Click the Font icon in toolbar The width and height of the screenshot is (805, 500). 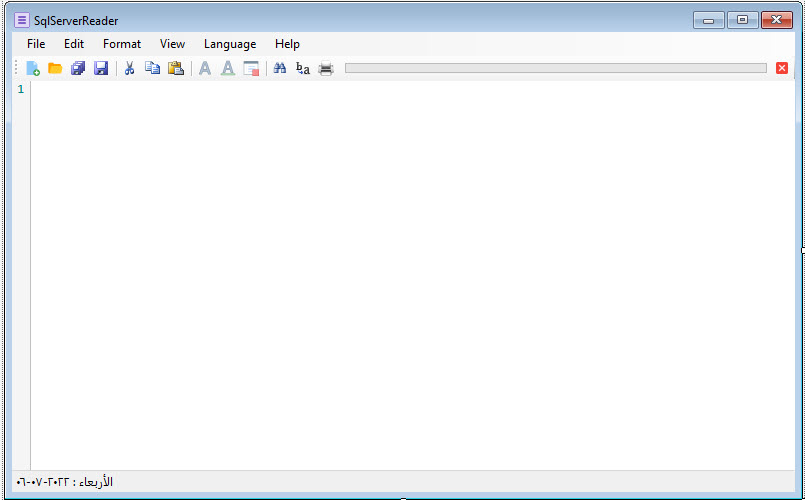coord(205,69)
